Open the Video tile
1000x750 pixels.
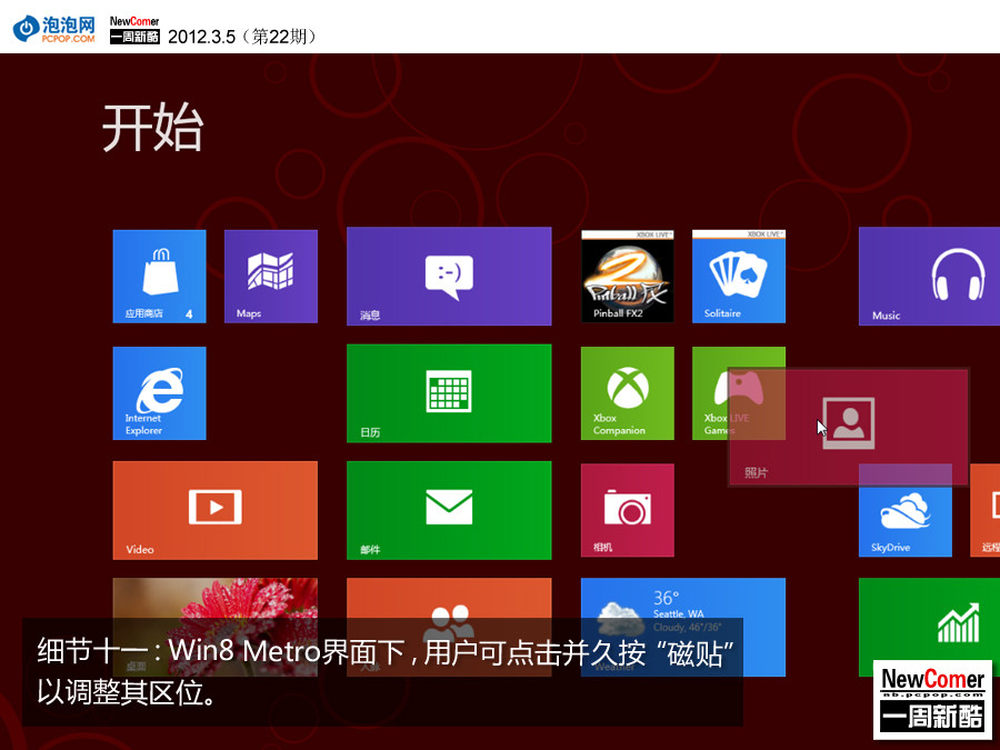click(215, 510)
